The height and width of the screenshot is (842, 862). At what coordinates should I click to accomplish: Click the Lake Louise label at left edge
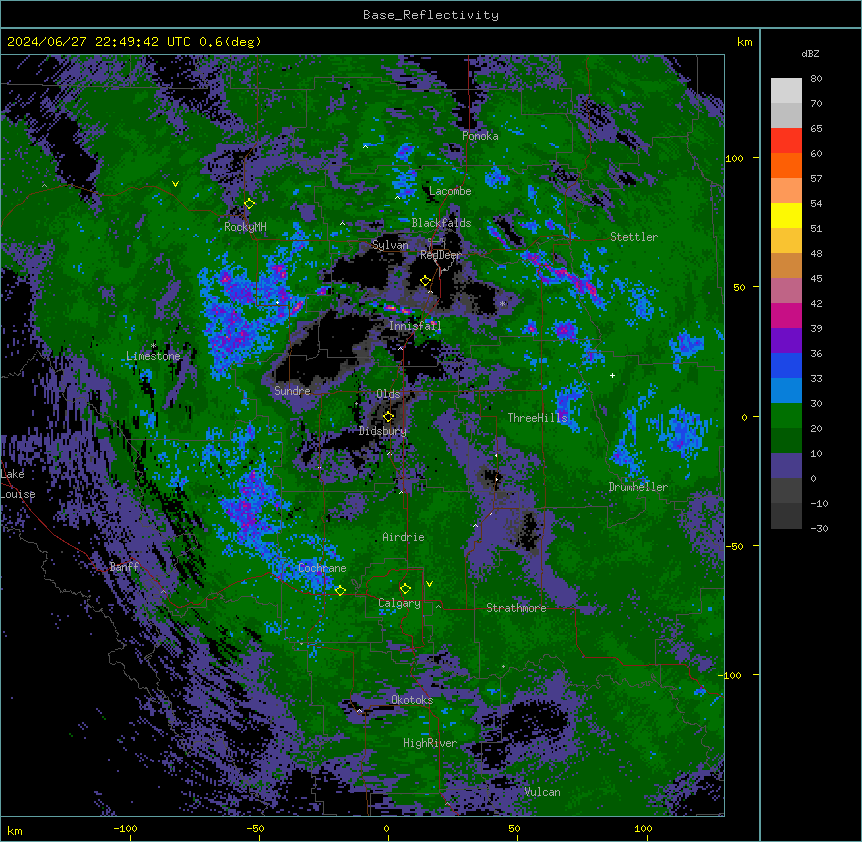[18, 484]
